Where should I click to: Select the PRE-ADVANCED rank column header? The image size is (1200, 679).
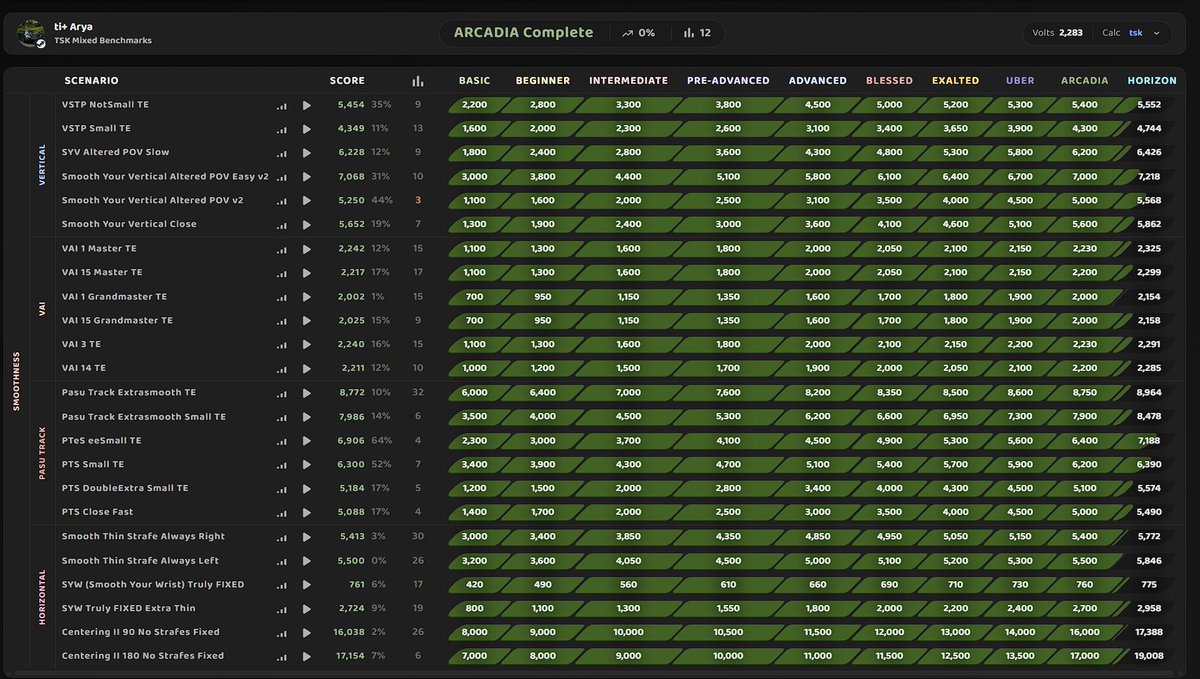click(728, 81)
